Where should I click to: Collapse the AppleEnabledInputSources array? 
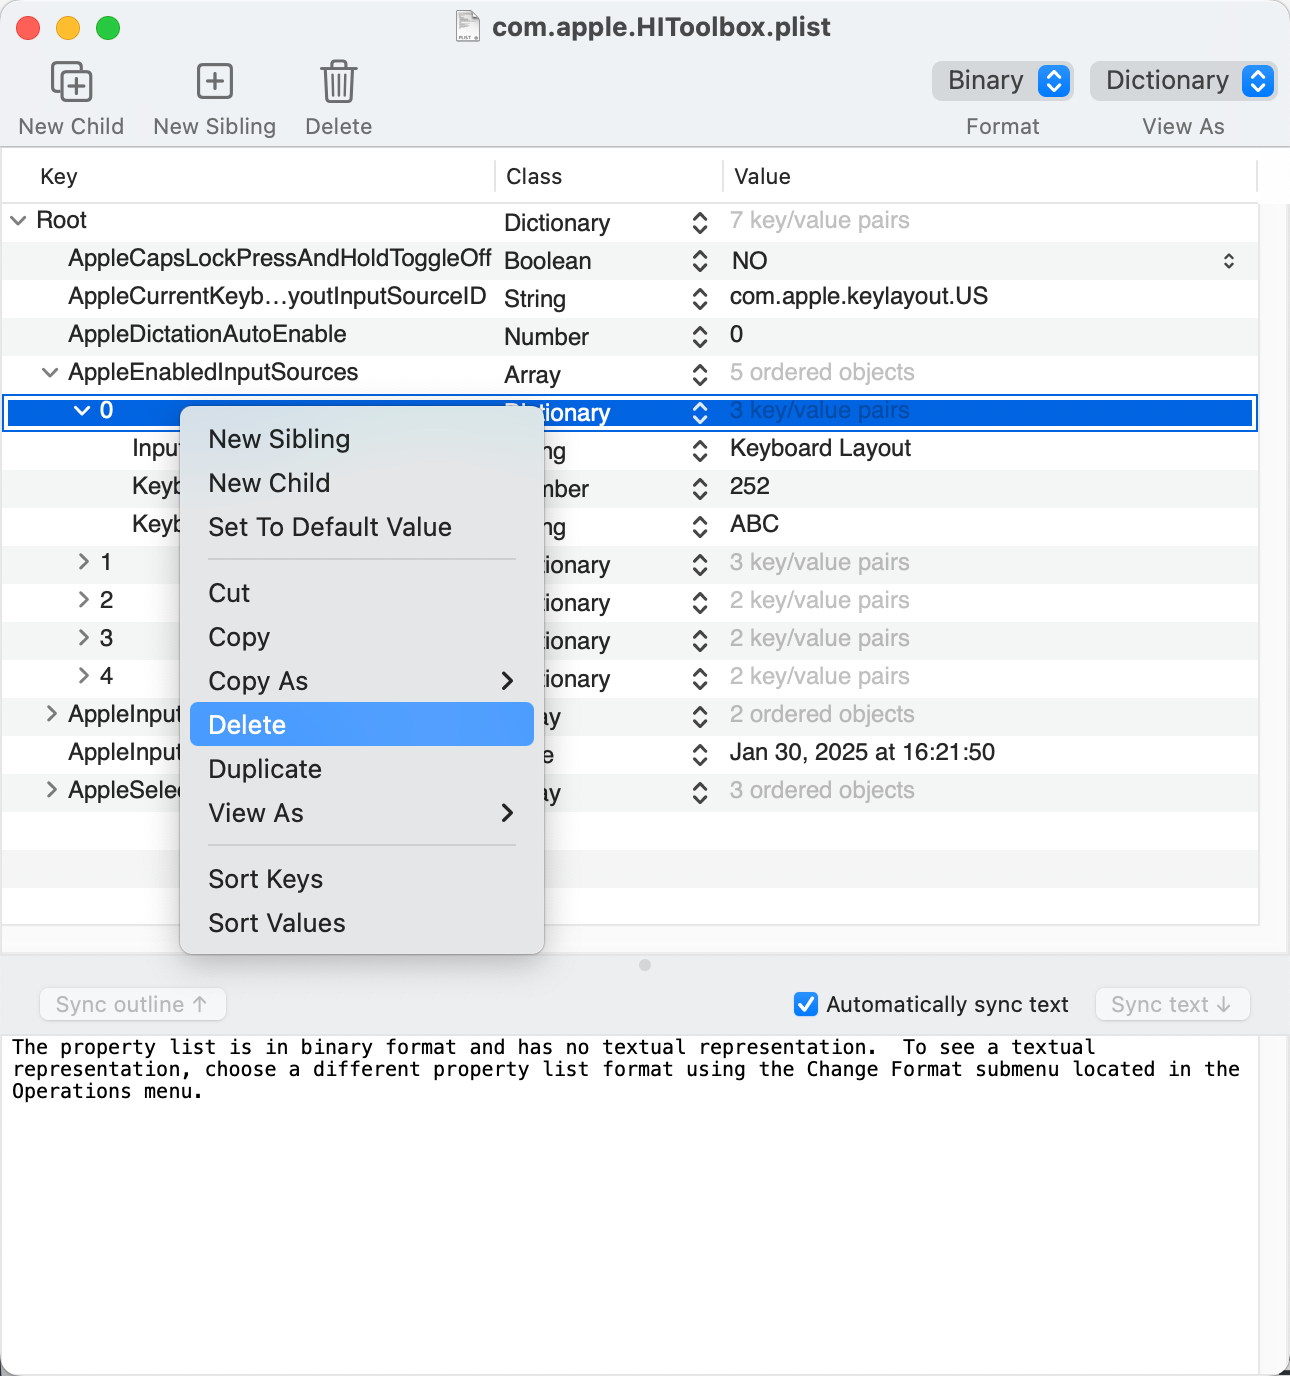point(50,373)
